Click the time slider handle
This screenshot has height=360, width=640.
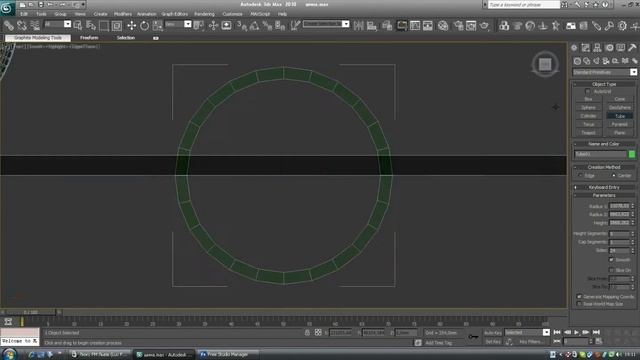click(31, 312)
